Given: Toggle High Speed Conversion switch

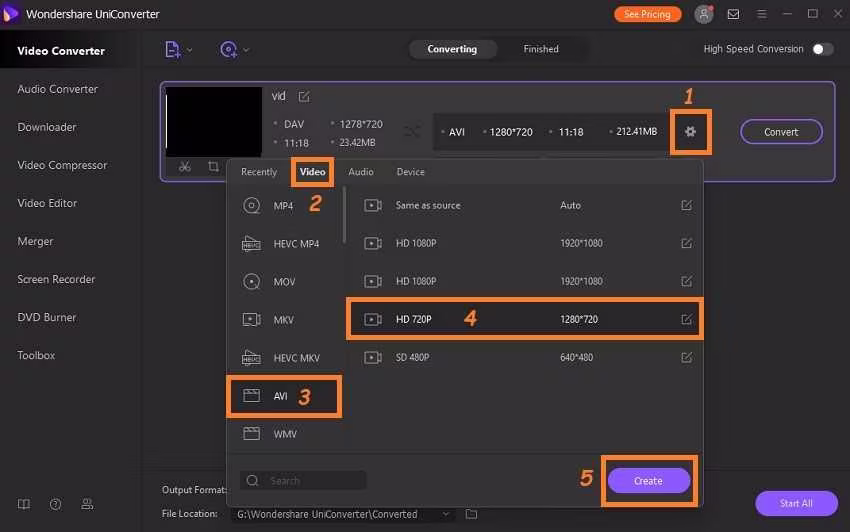Looking at the screenshot, I should coord(822,49).
